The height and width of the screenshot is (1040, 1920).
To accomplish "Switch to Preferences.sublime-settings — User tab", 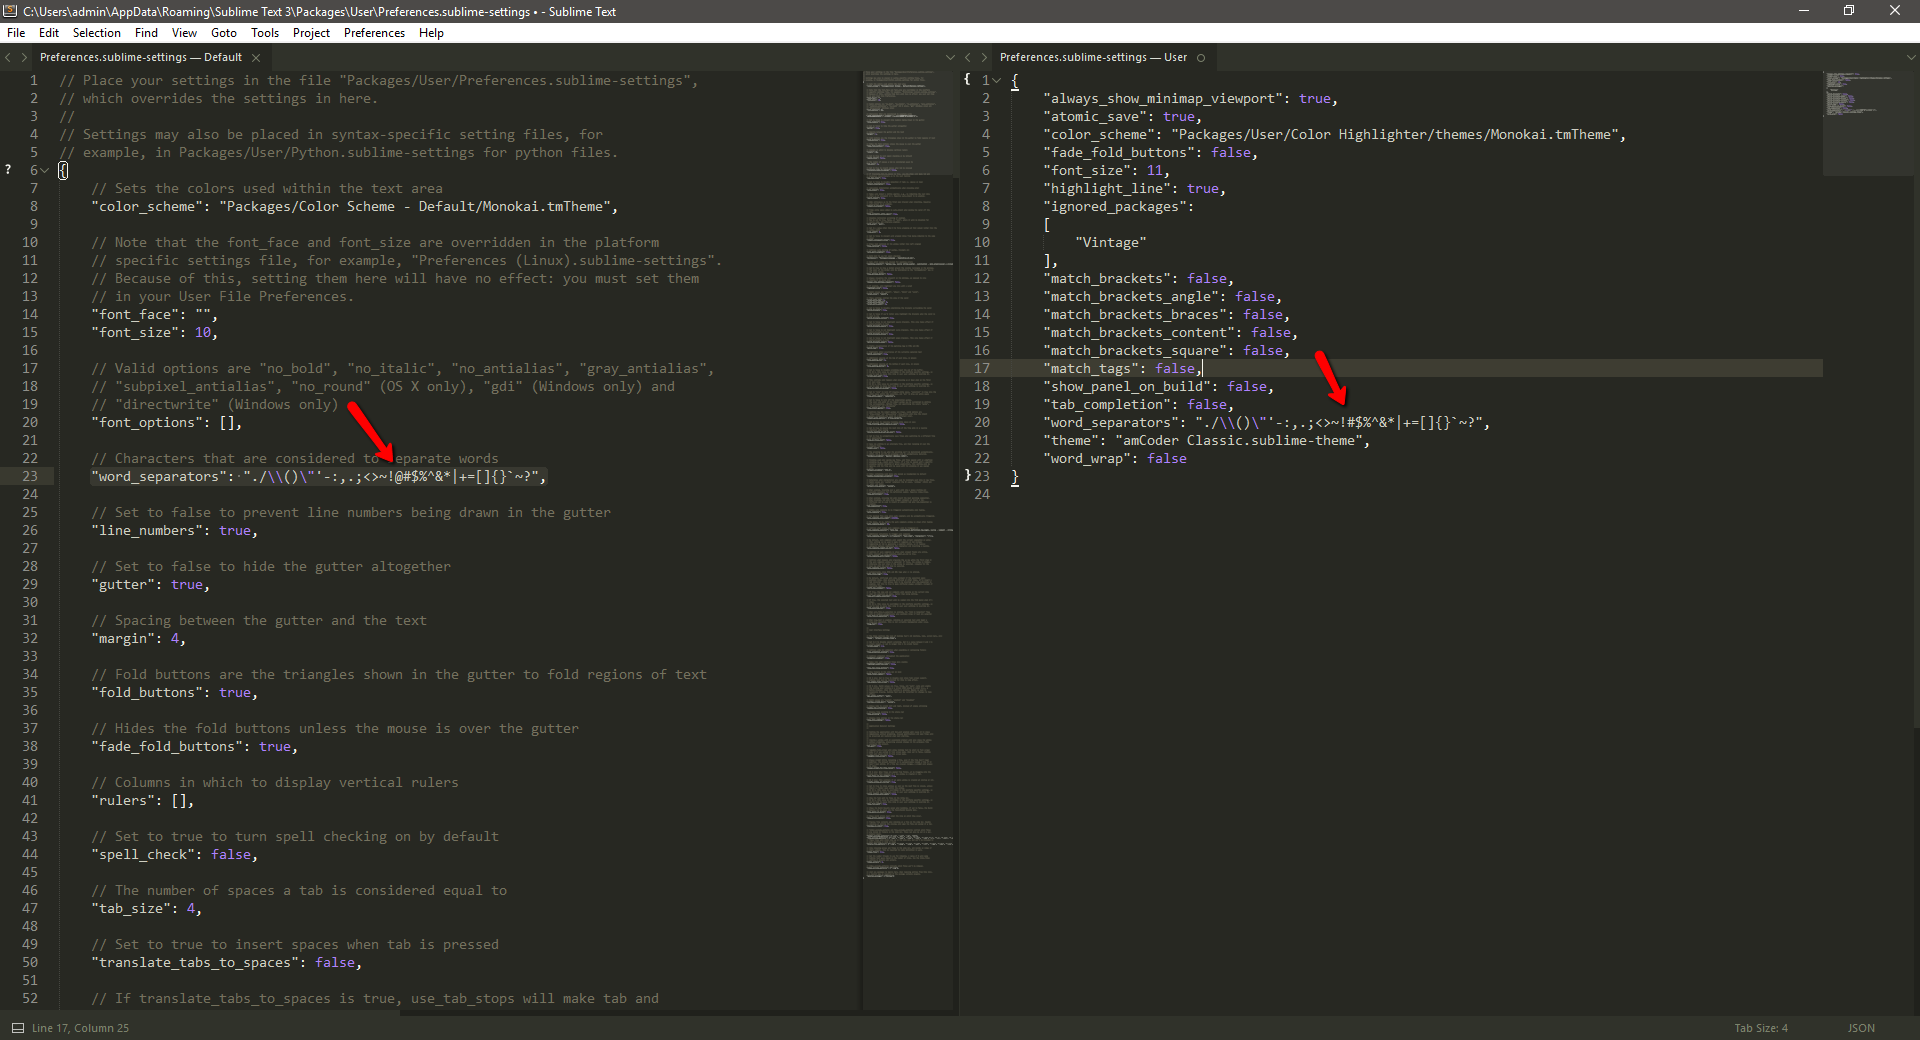I will click(x=1093, y=58).
